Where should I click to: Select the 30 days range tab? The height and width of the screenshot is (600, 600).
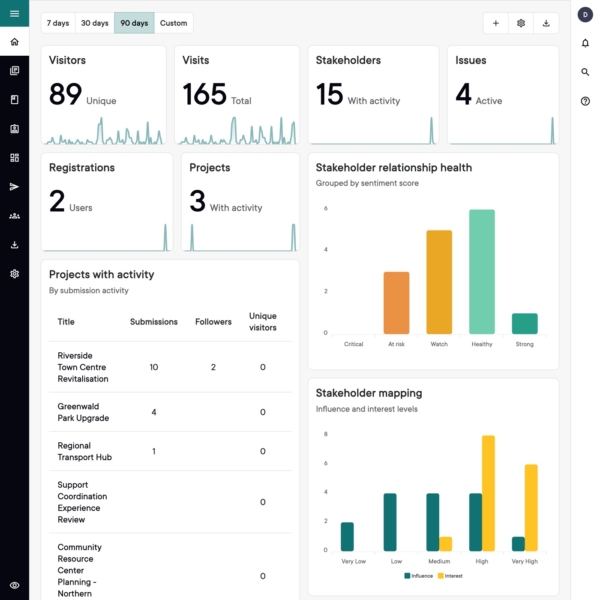(x=95, y=23)
